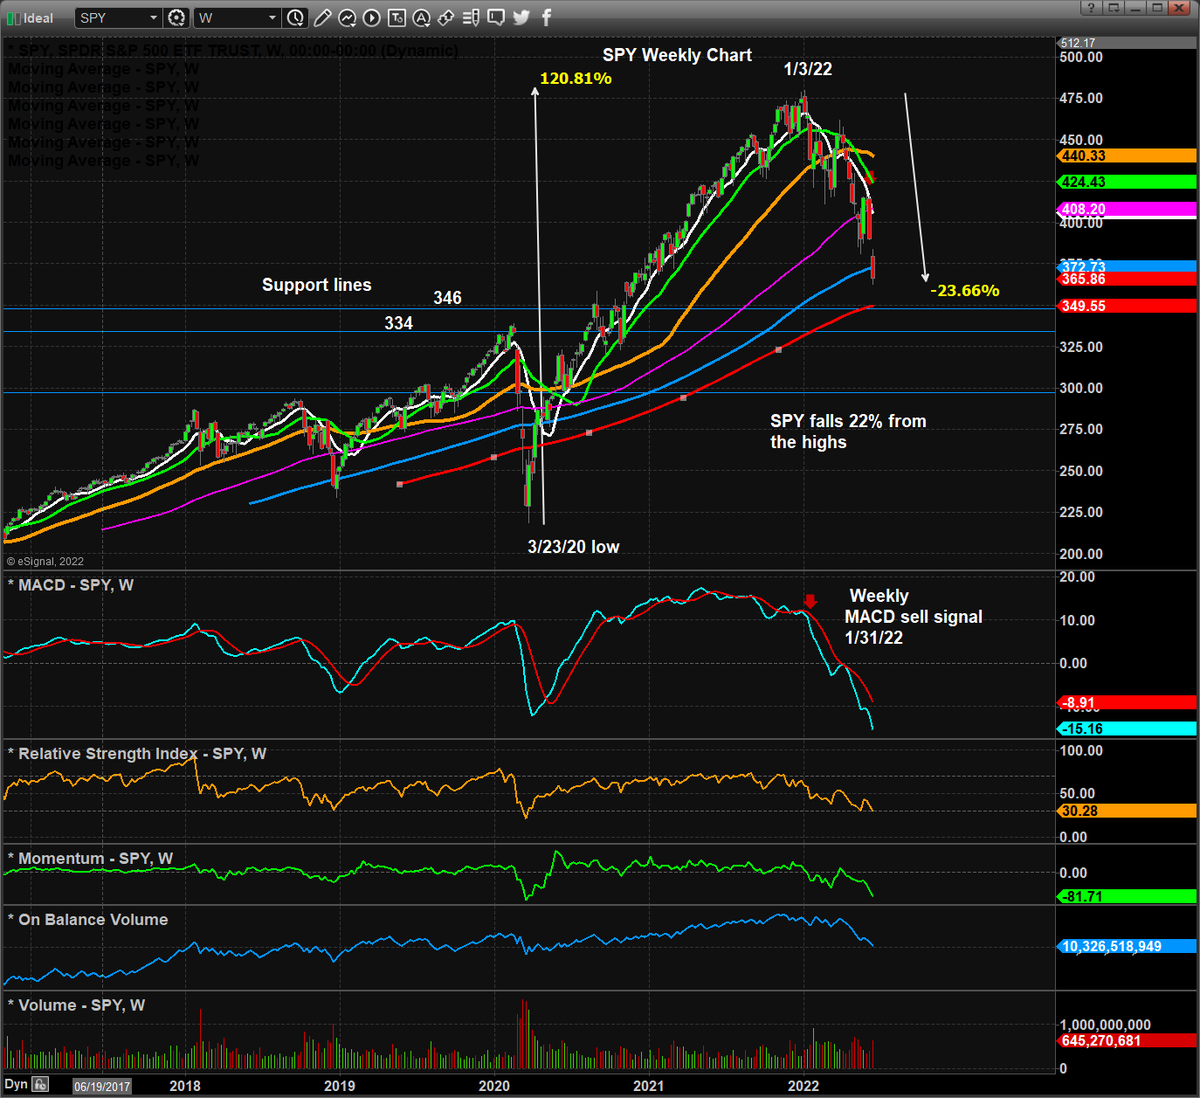The image size is (1200, 1098).
Task: Open the notes list with pencil icon
Action: pyautogui.click(x=471, y=18)
